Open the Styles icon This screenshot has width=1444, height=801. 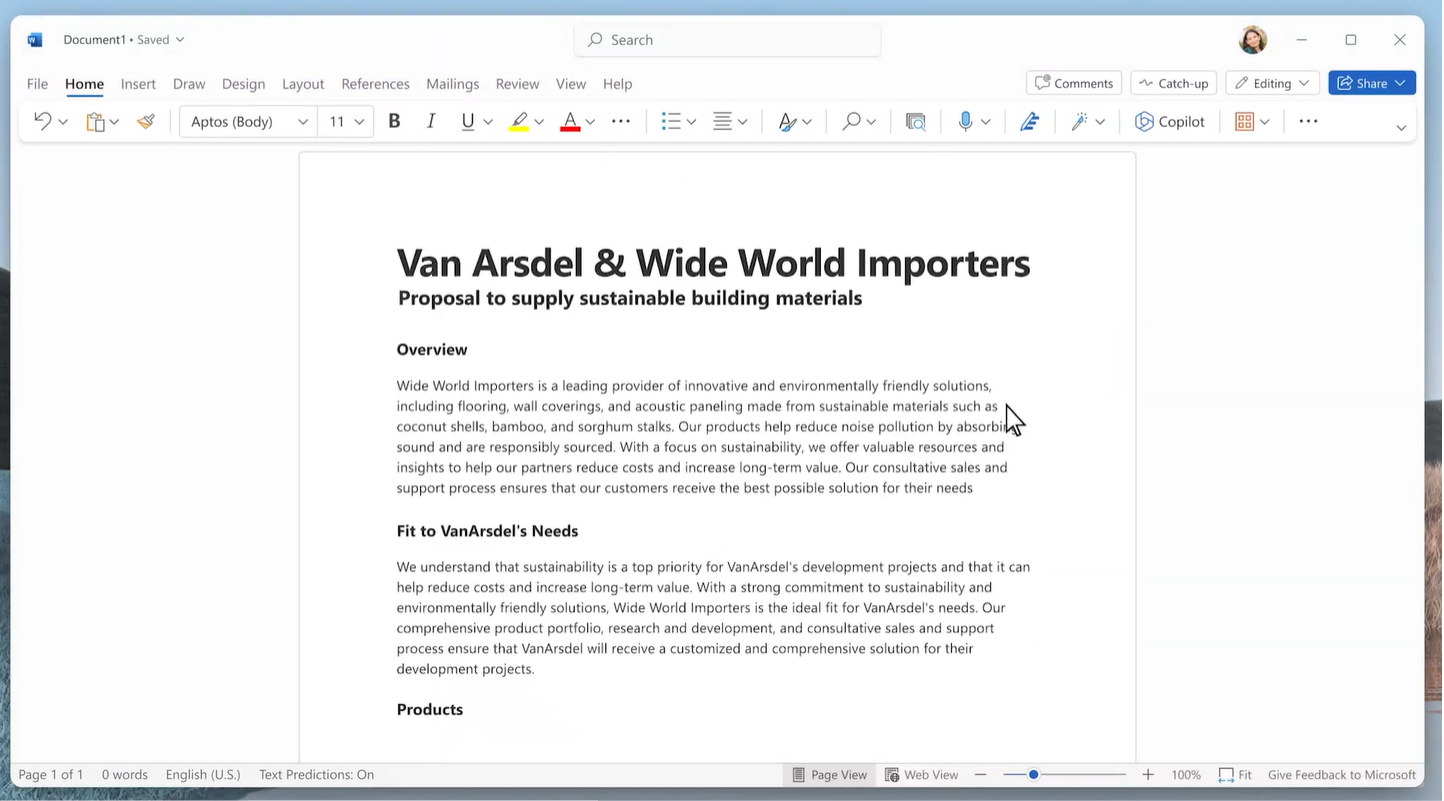tap(788, 121)
